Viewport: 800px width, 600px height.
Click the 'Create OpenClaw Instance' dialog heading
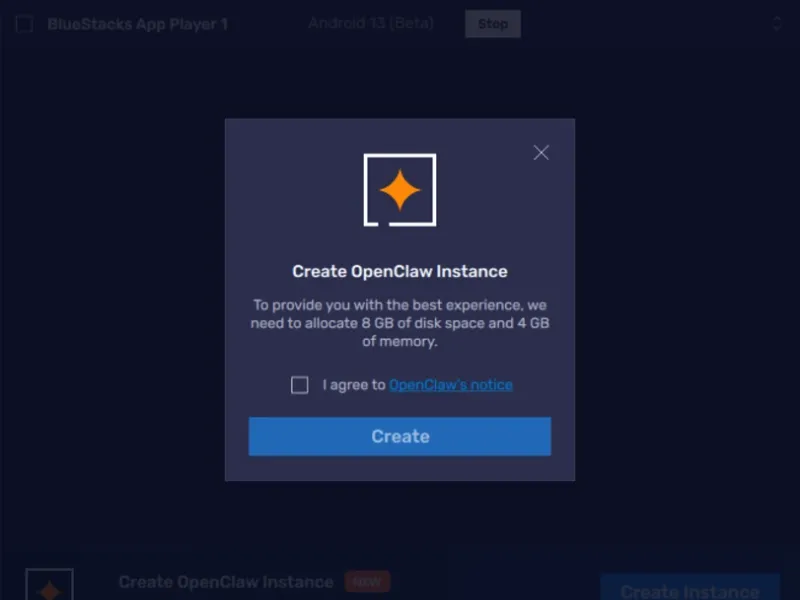(399, 271)
